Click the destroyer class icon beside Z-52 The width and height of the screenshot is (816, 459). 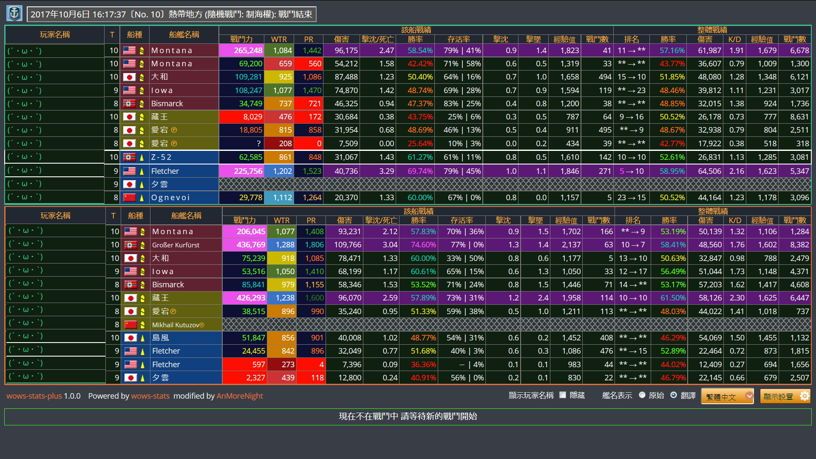[142, 157]
